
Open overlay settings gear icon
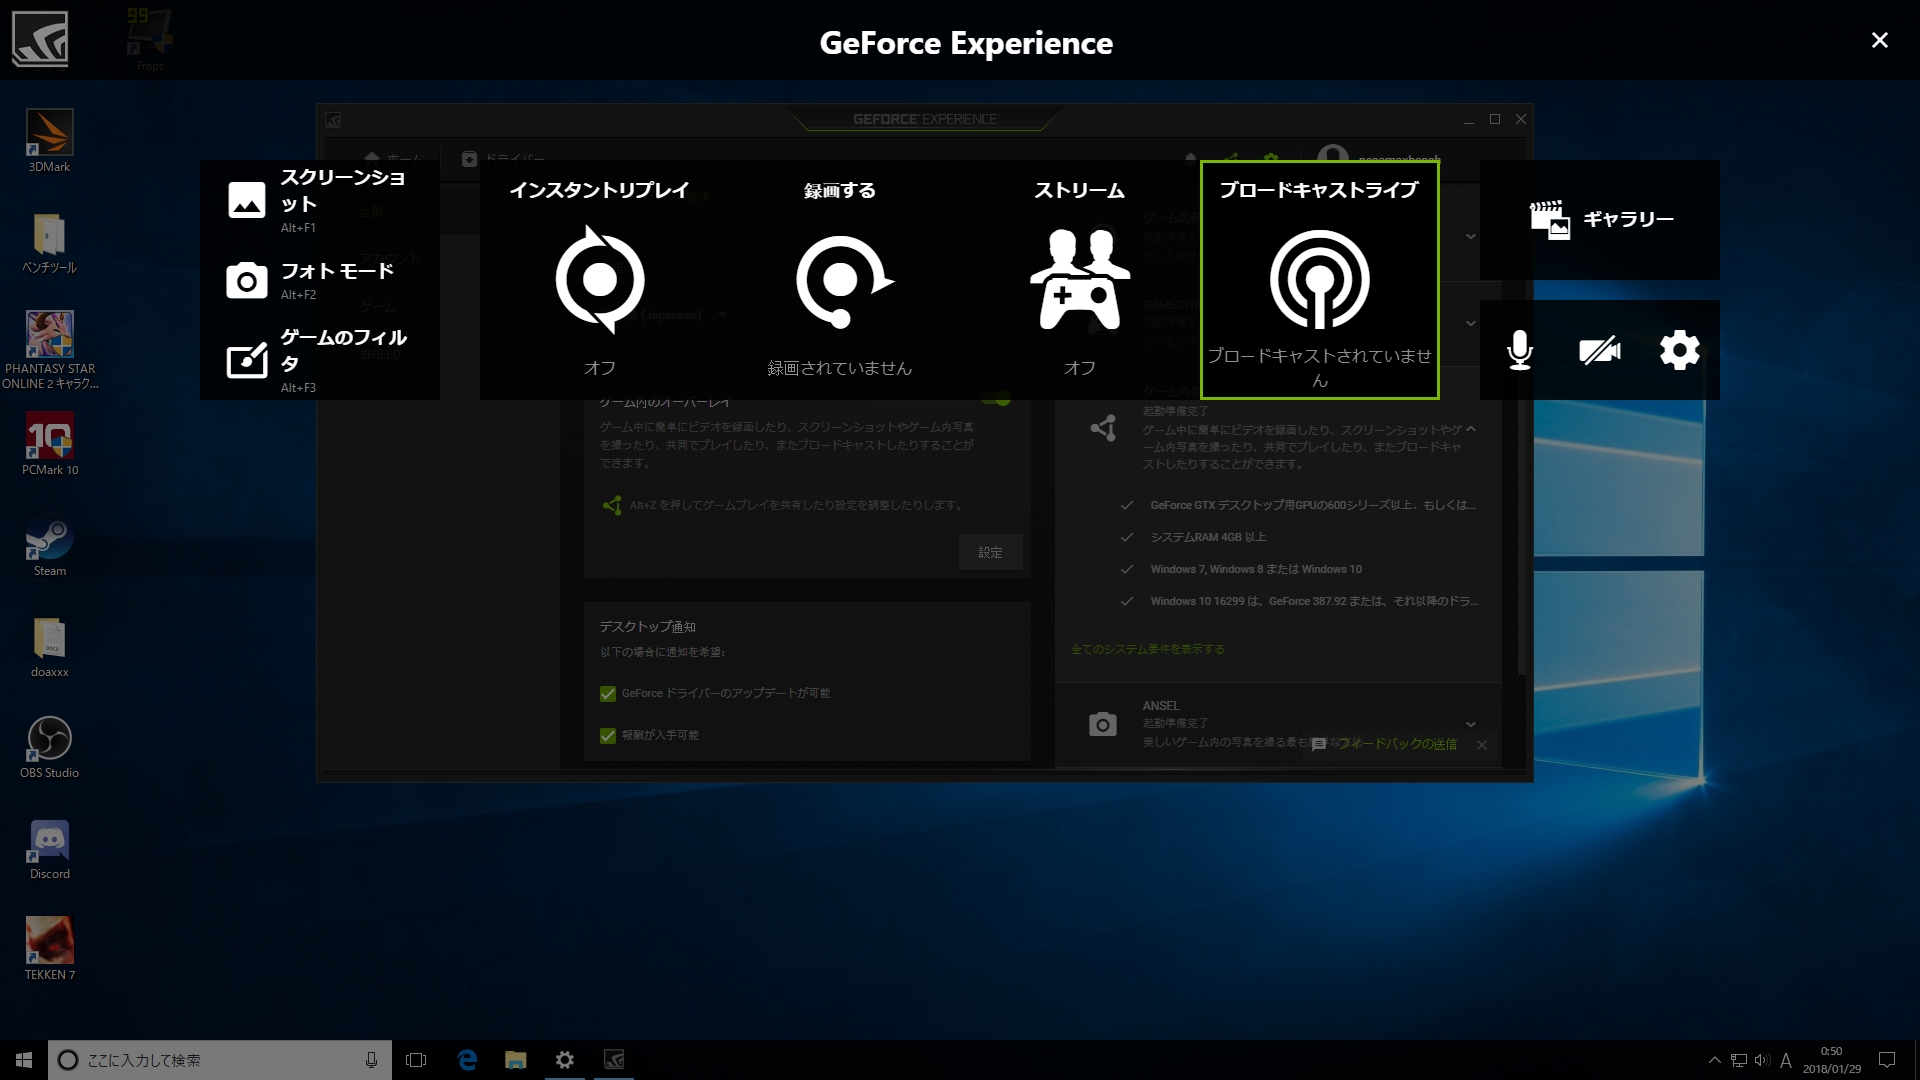point(1679,350)
